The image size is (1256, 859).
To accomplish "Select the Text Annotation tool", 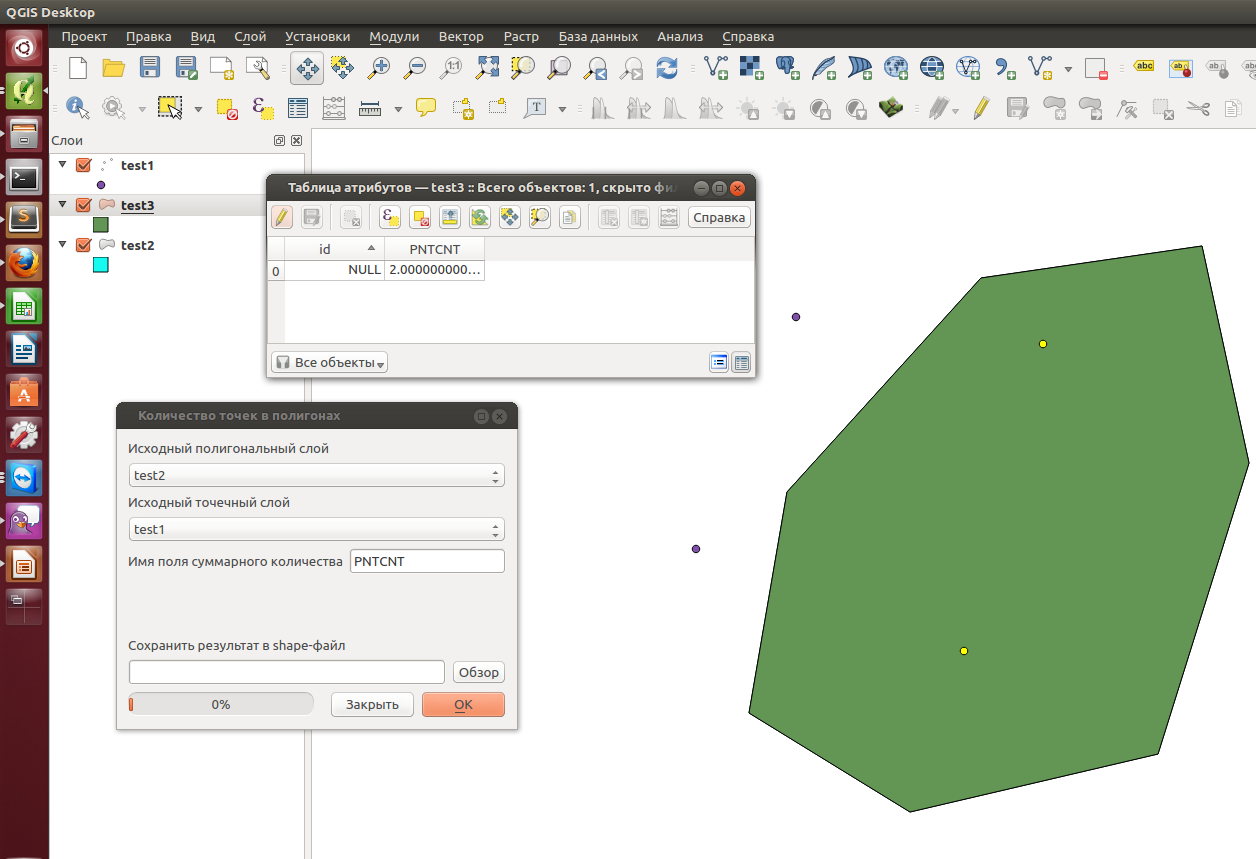I will tap(537, 107).
